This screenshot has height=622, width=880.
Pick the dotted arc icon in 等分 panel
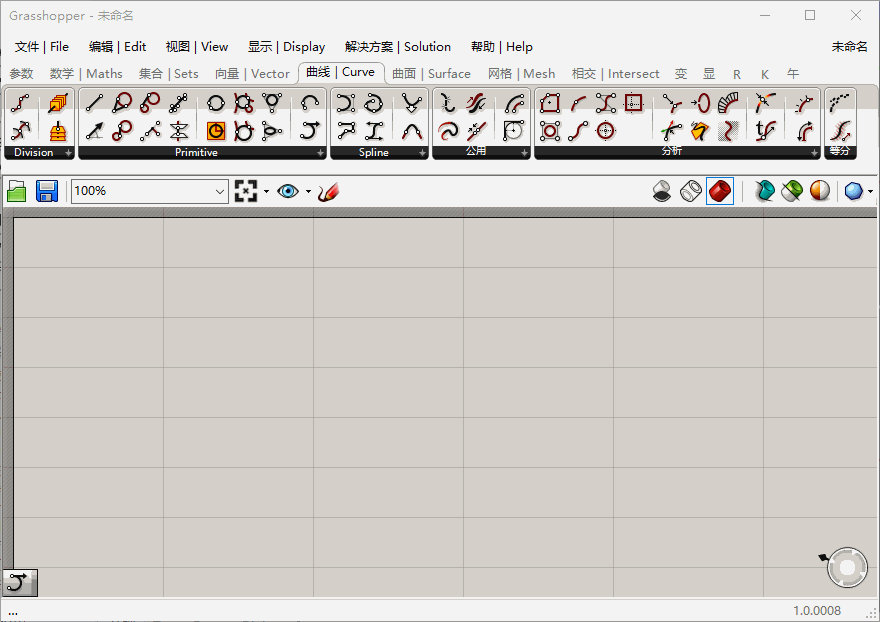840,103
